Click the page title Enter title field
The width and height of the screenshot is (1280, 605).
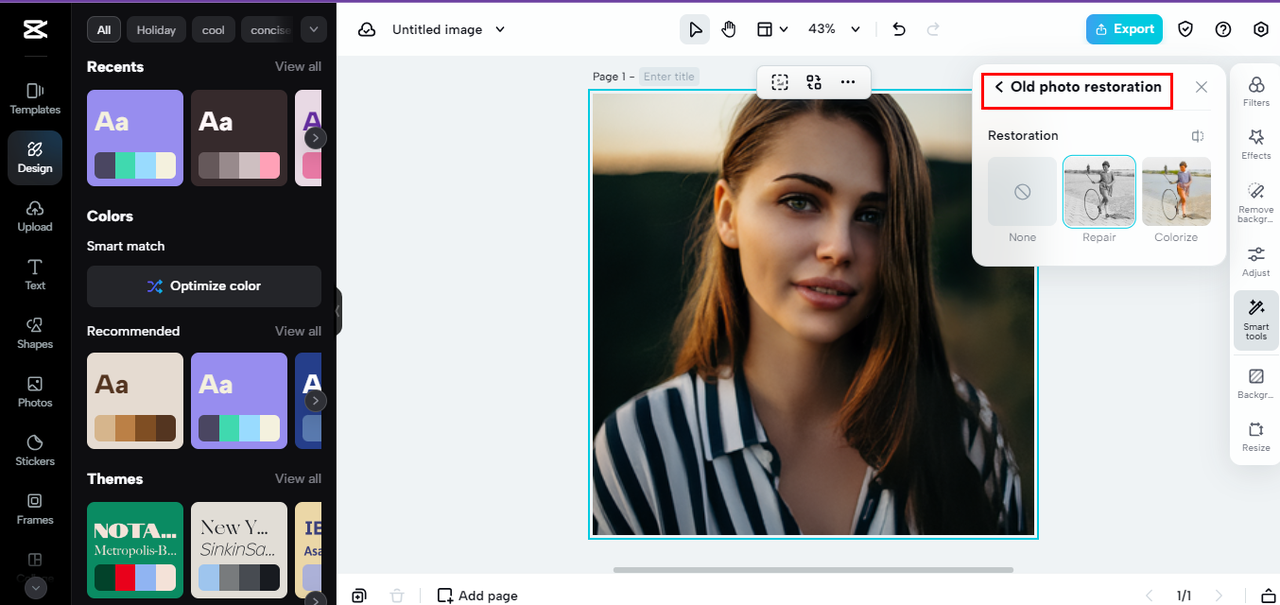669,77
